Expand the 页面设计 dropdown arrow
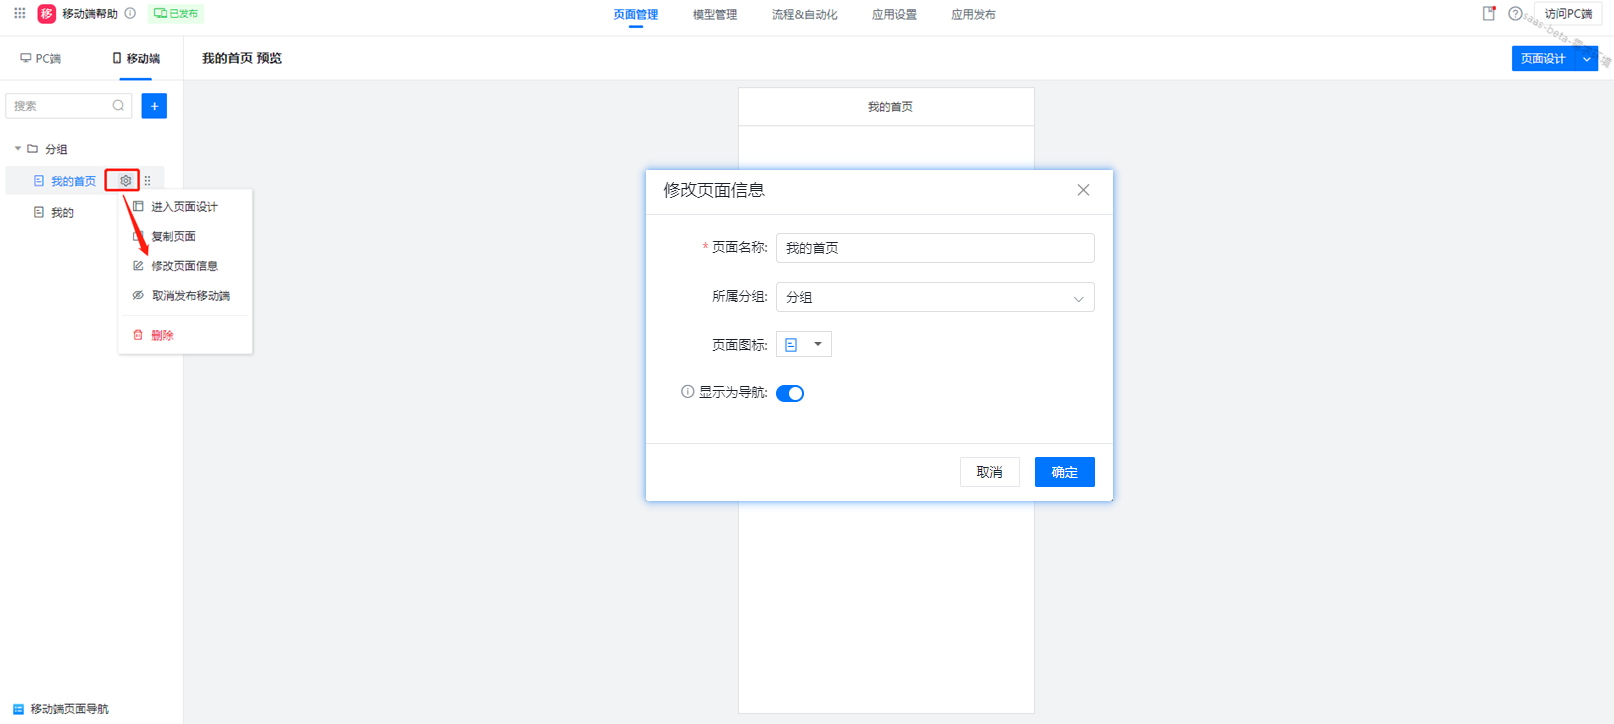Viewport: 1614px width, 724px height. coord(1587,59)
